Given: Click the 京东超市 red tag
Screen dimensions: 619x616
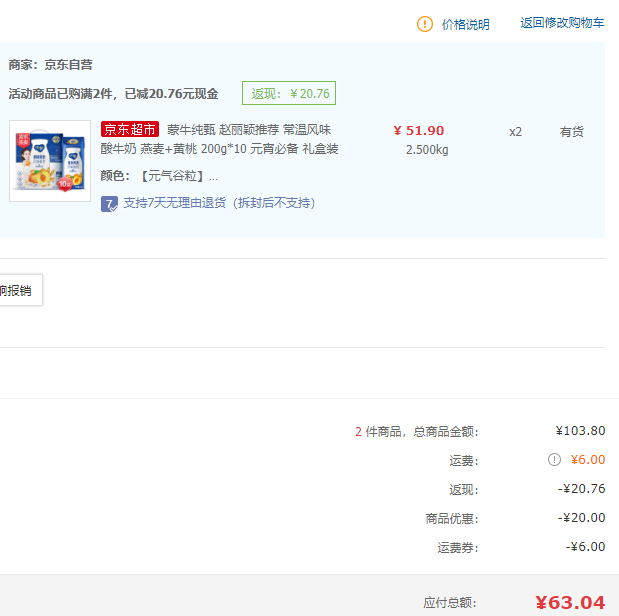Looking at the screenshot, I should 130,129.
